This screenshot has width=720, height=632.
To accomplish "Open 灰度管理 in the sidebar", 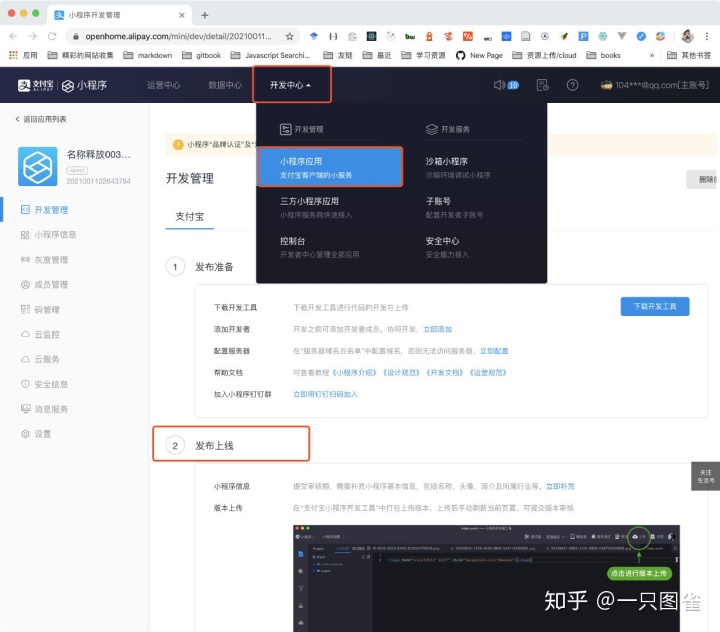I will [x=45, y=260].
